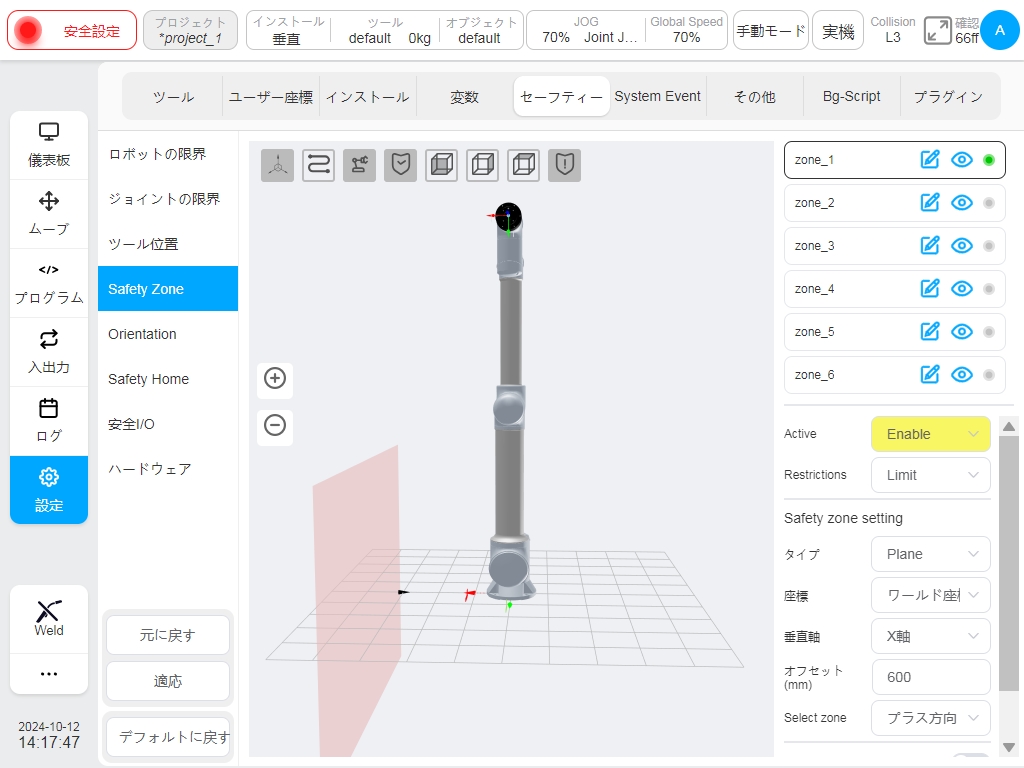
Task: Open the 座標 world coordinate dropdown
Action: pos(931,595)
